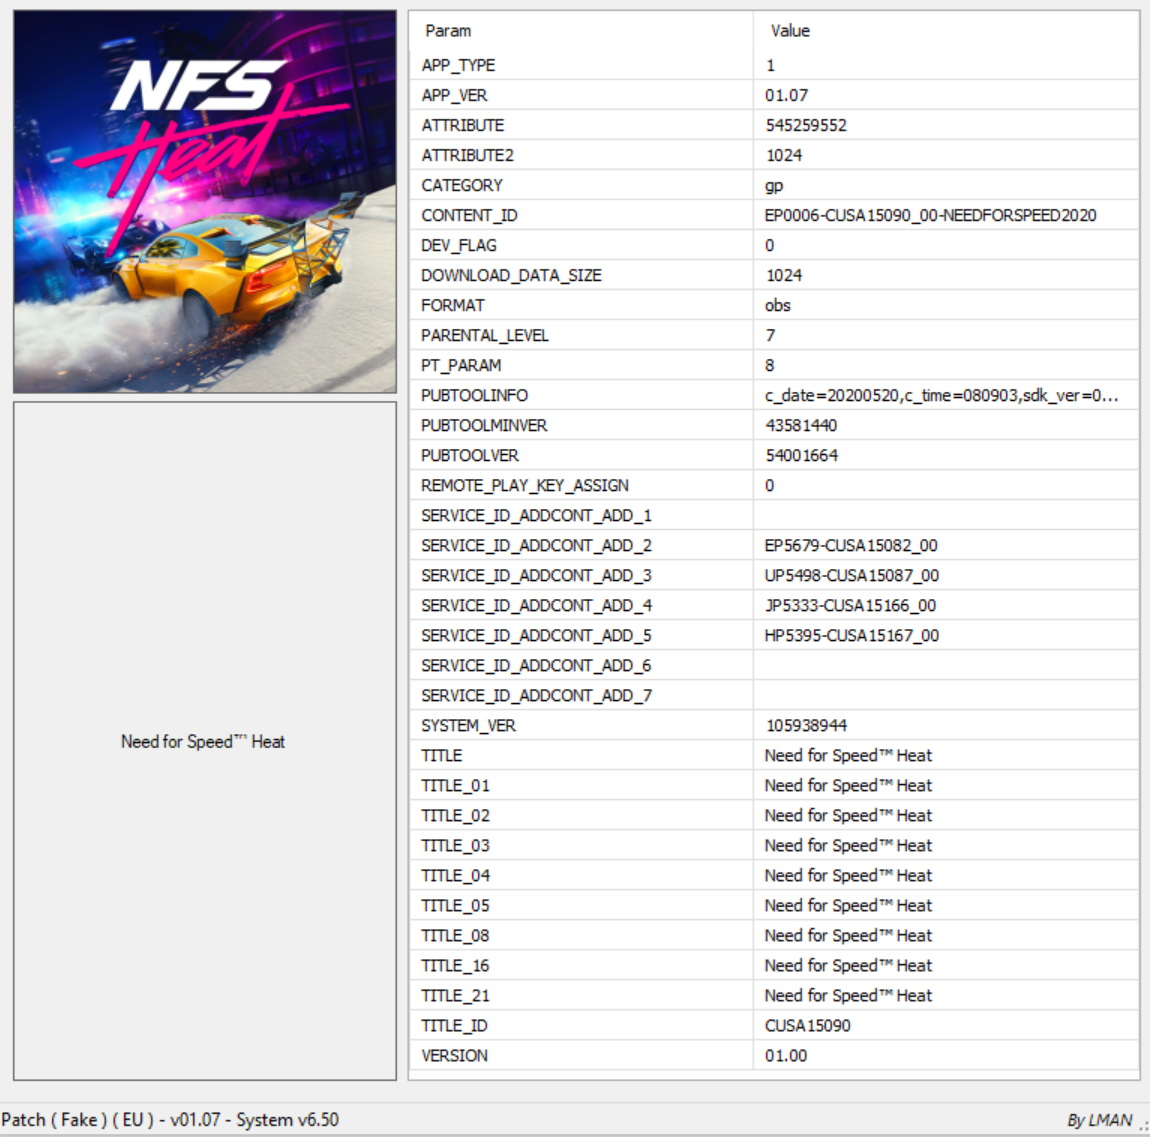Select the PUBTOOLINFO row
Image resolution: width=1150 pixels, height=1137 pixels.
pos(474,395)
